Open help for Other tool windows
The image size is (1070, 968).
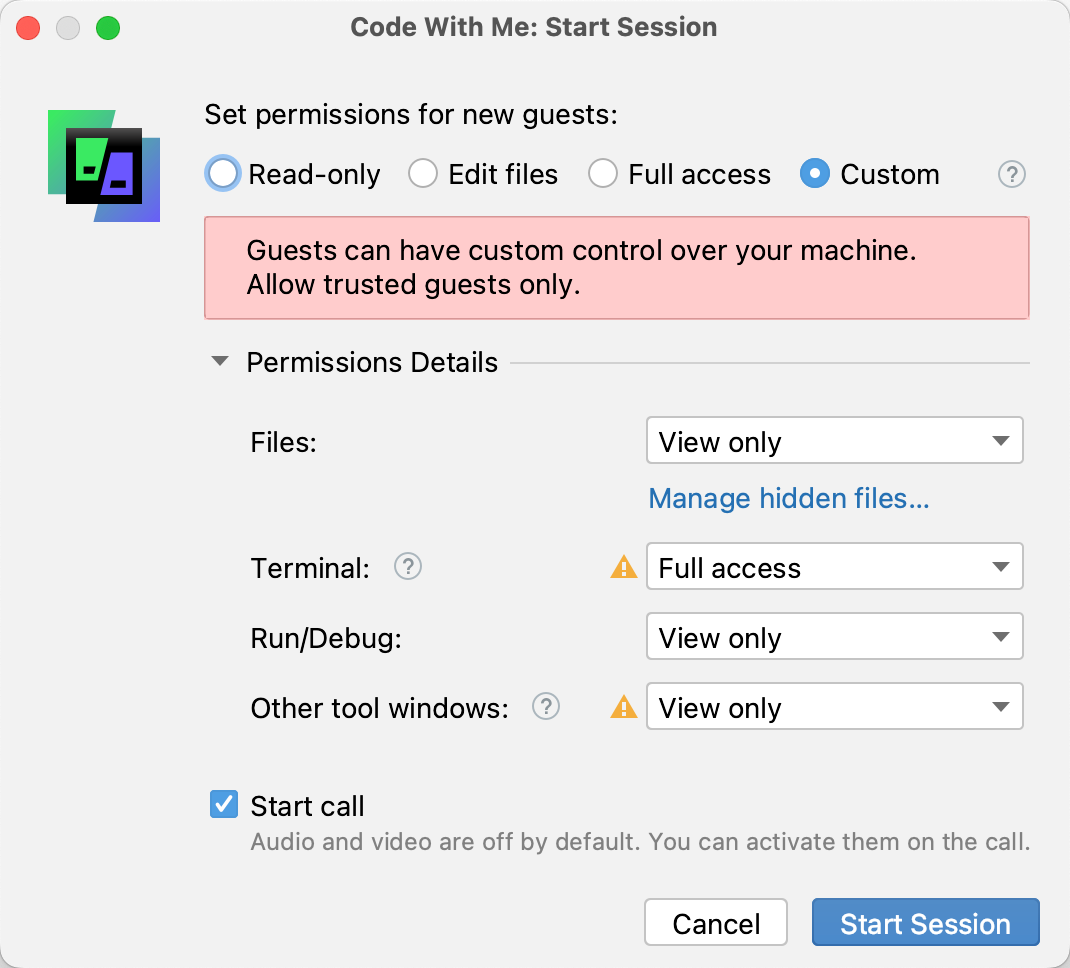click(x=546, y=707)
